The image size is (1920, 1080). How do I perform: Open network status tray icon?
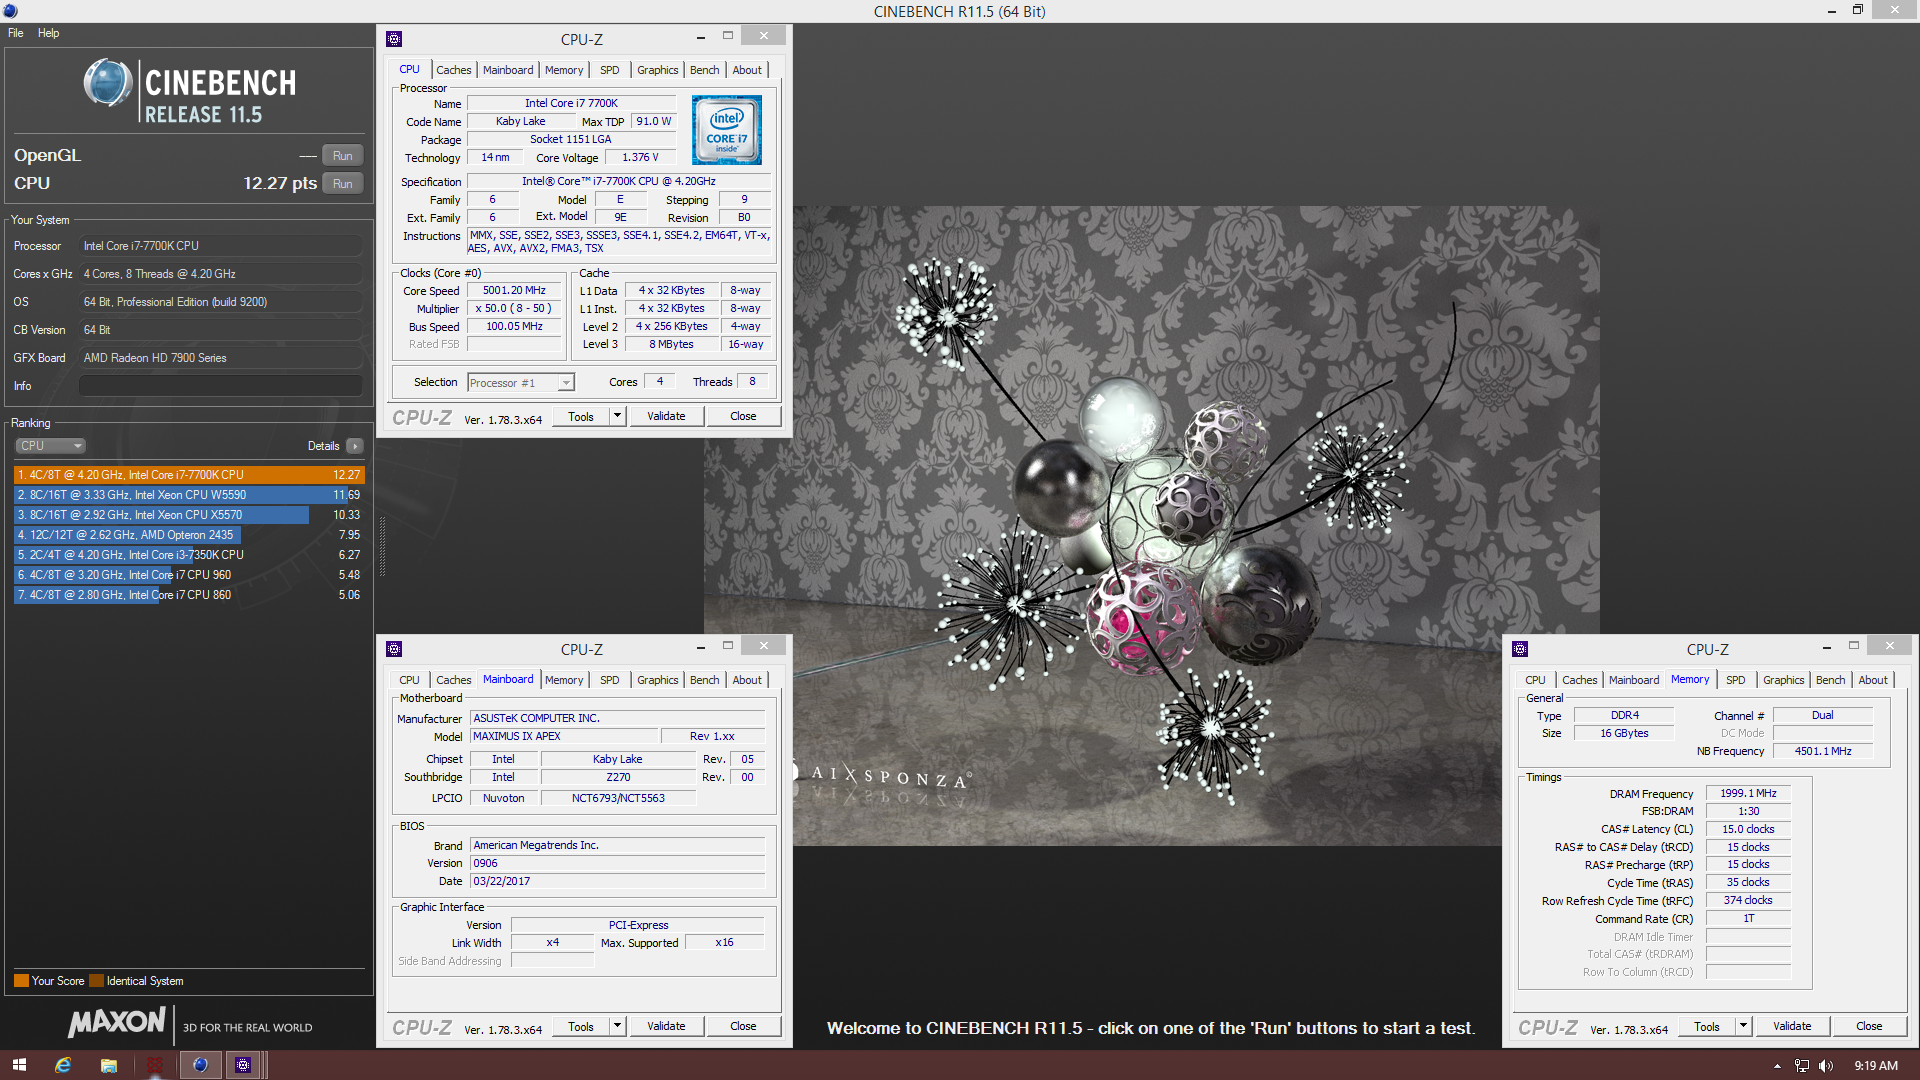(x=1802, y=1066)
